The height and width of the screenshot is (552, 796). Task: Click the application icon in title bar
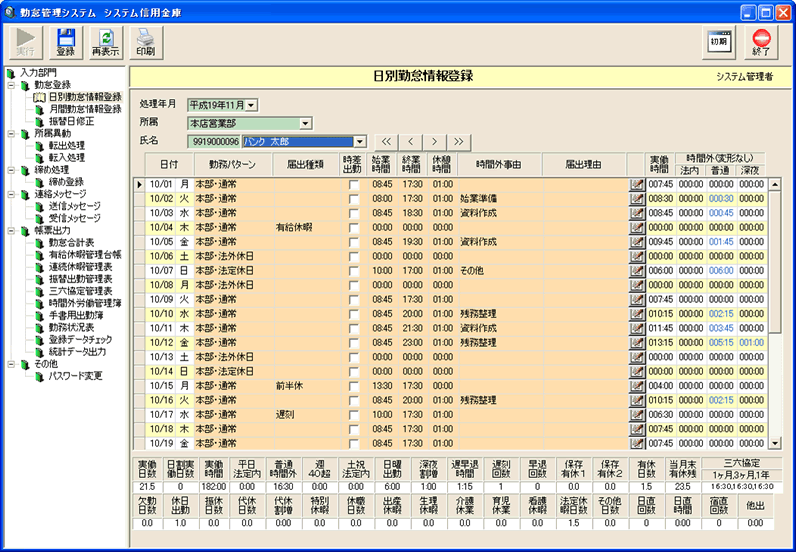(9, 11)
